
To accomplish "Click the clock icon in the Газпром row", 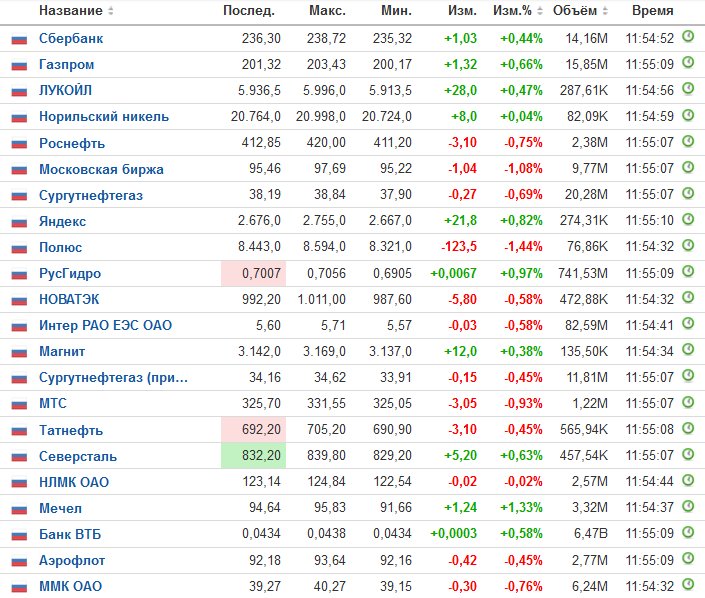I will (688, 62).
